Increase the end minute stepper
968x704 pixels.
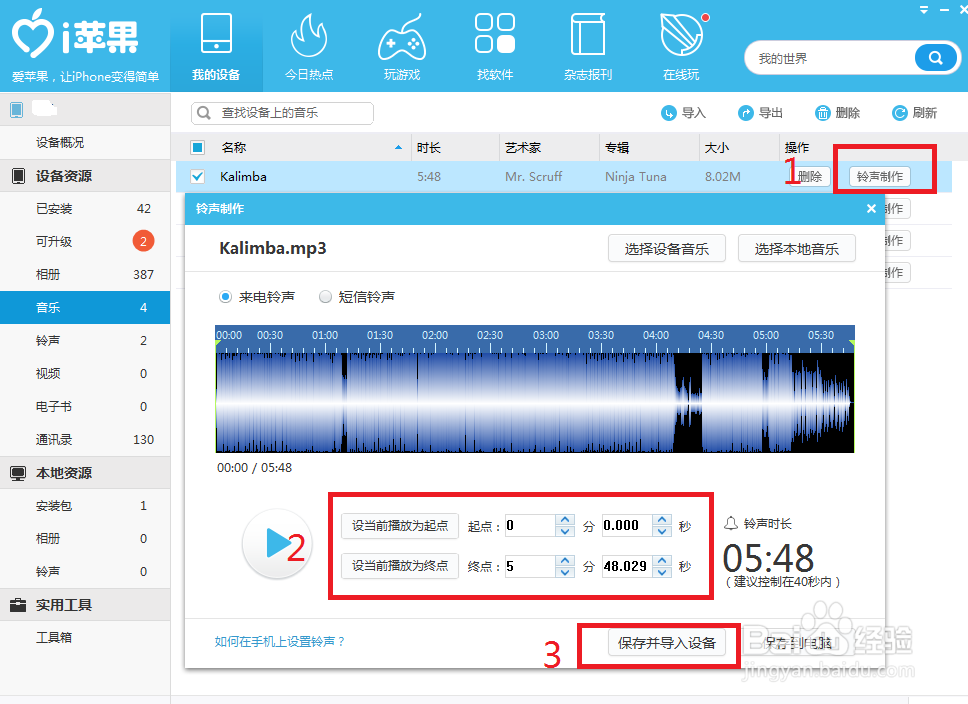(x=566, y=560)
